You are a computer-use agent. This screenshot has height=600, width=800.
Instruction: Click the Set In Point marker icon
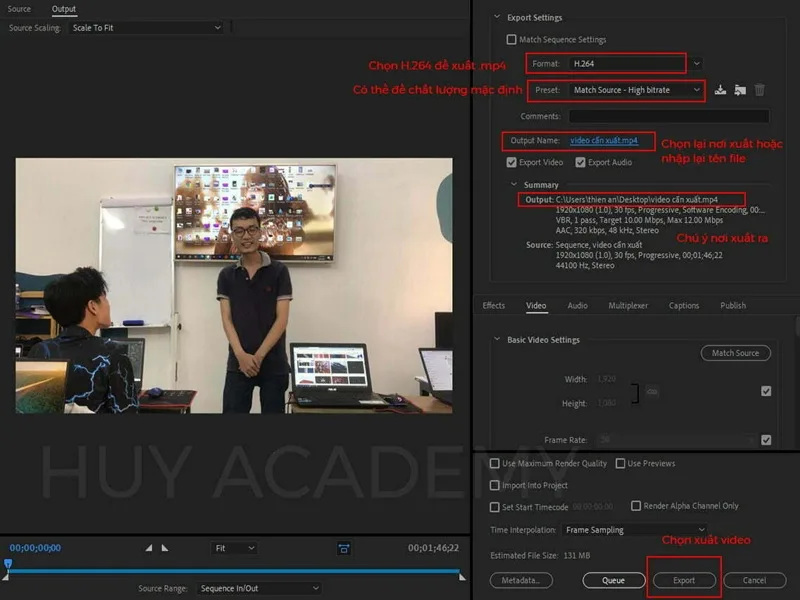point(148,548)
